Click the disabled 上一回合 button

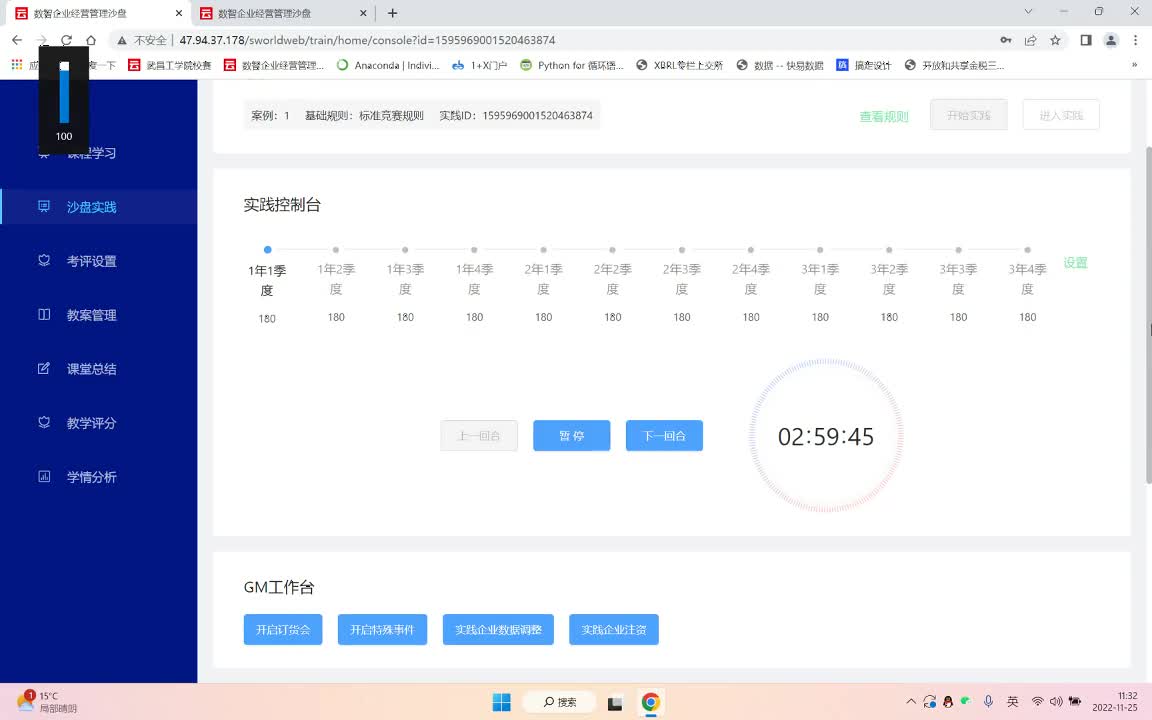479,436
